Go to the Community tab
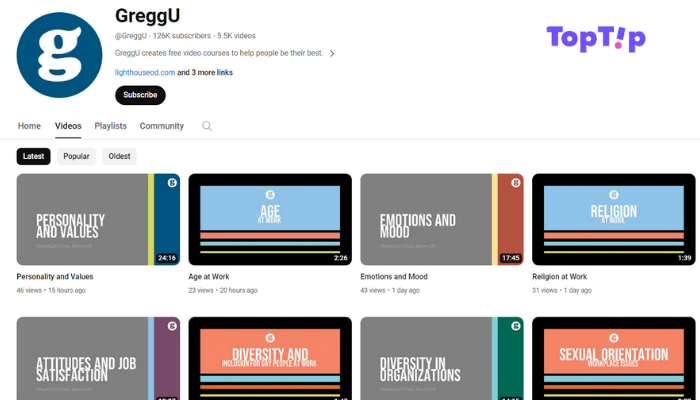Image resolution: width=700 pixels, height=400 pixels. (x=162, y=126)
